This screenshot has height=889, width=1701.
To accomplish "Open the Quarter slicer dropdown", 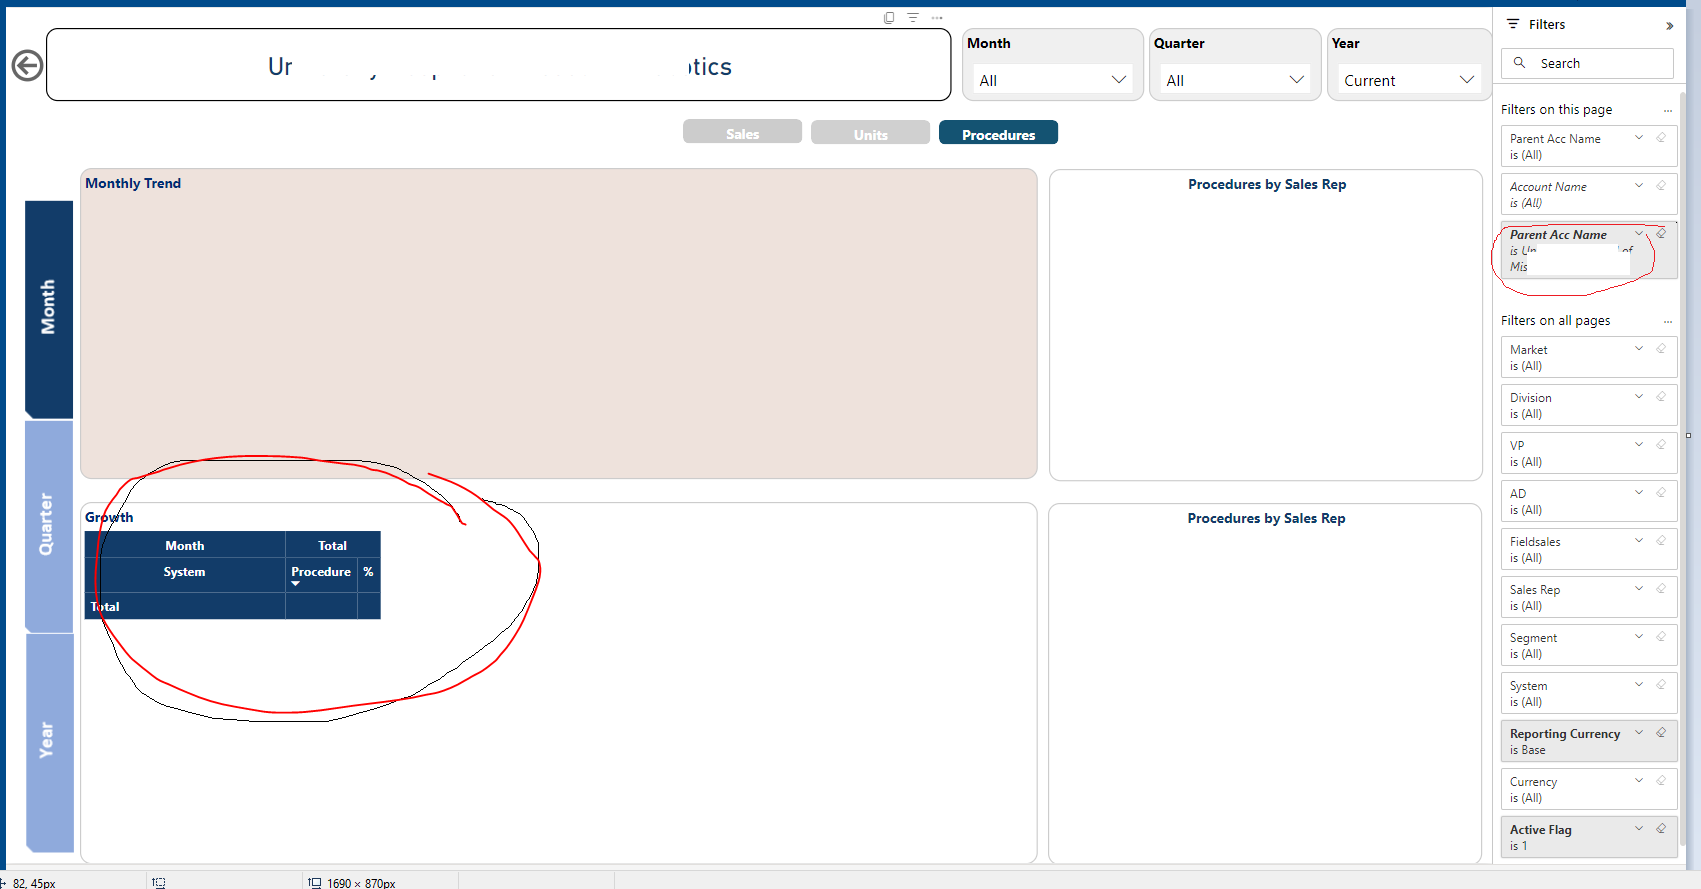I will (x=1235, y=80).
